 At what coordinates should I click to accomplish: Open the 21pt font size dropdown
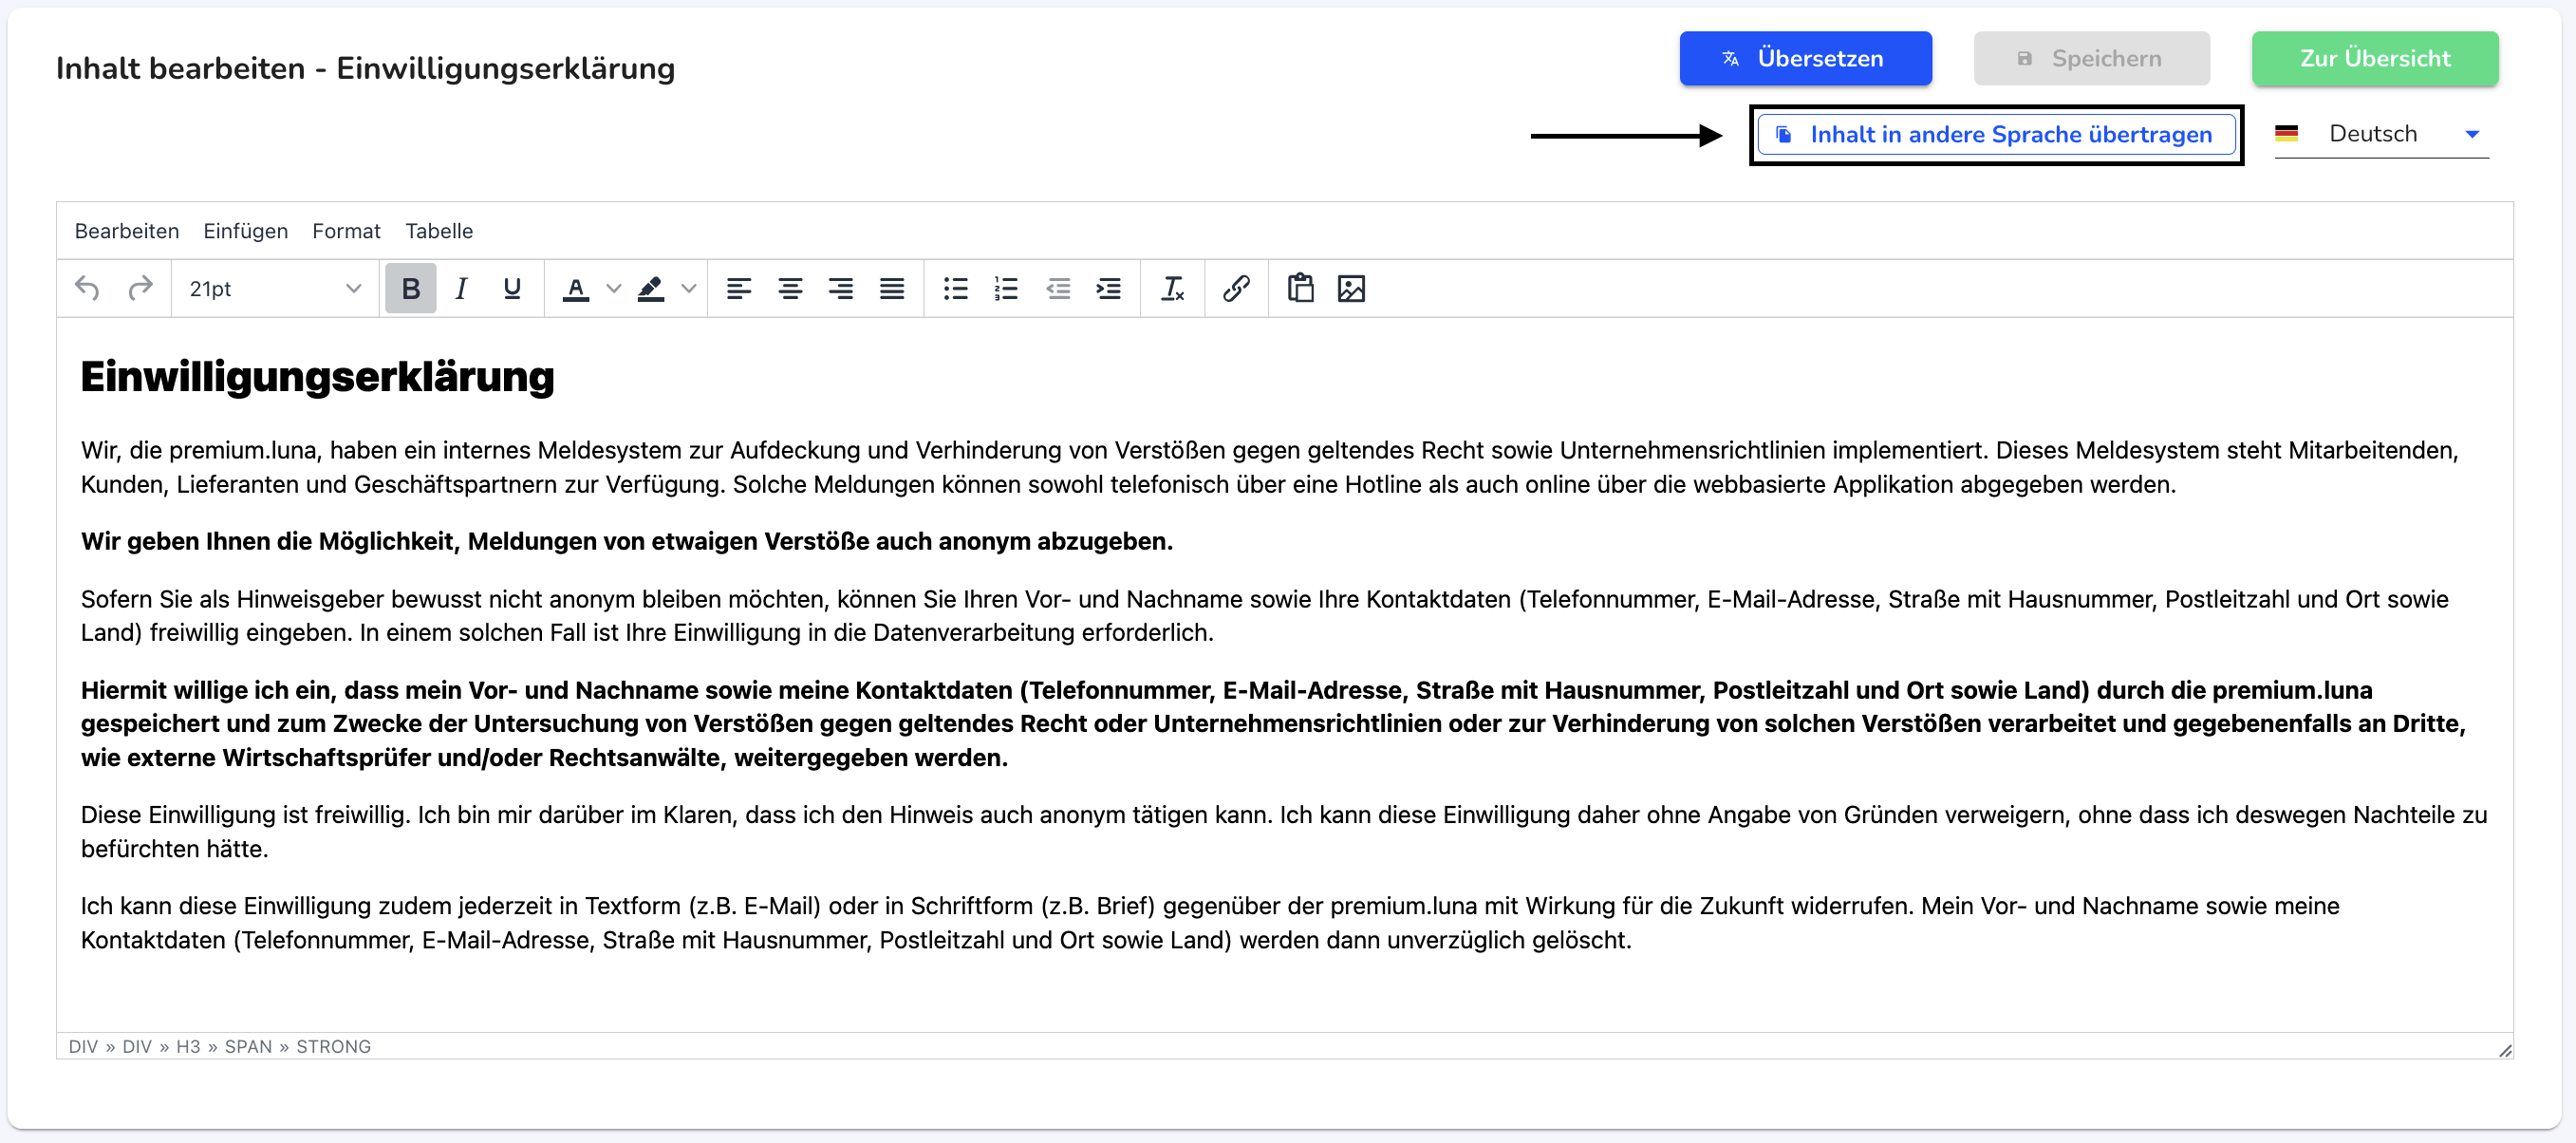[275, 288]
